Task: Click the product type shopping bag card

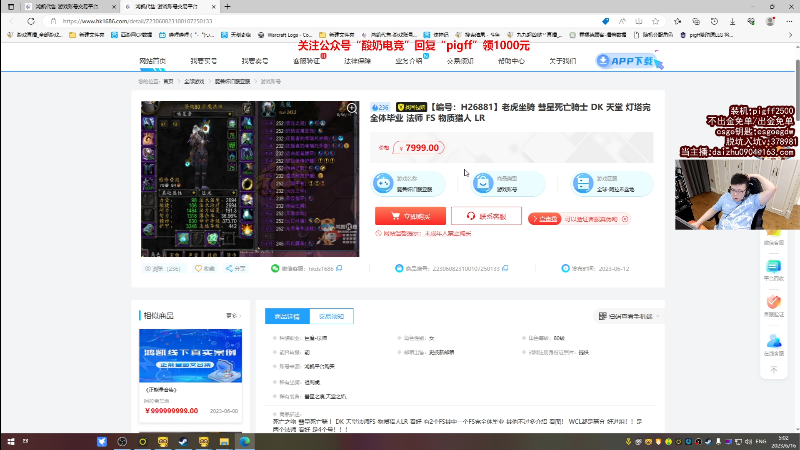Action: click(x=508, y=183)
